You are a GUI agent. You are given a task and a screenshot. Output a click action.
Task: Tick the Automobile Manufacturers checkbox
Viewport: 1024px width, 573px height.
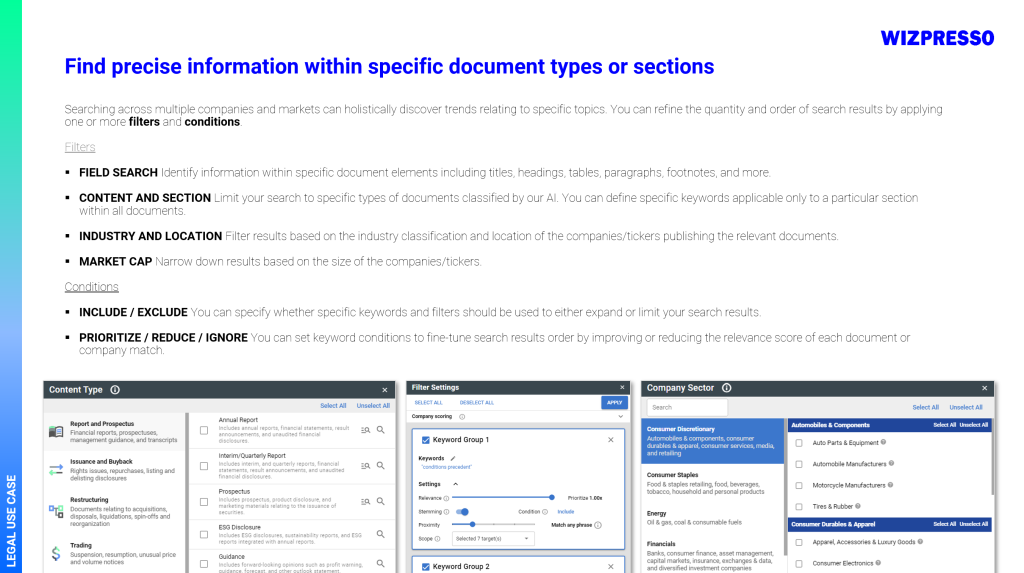[798, 464]
